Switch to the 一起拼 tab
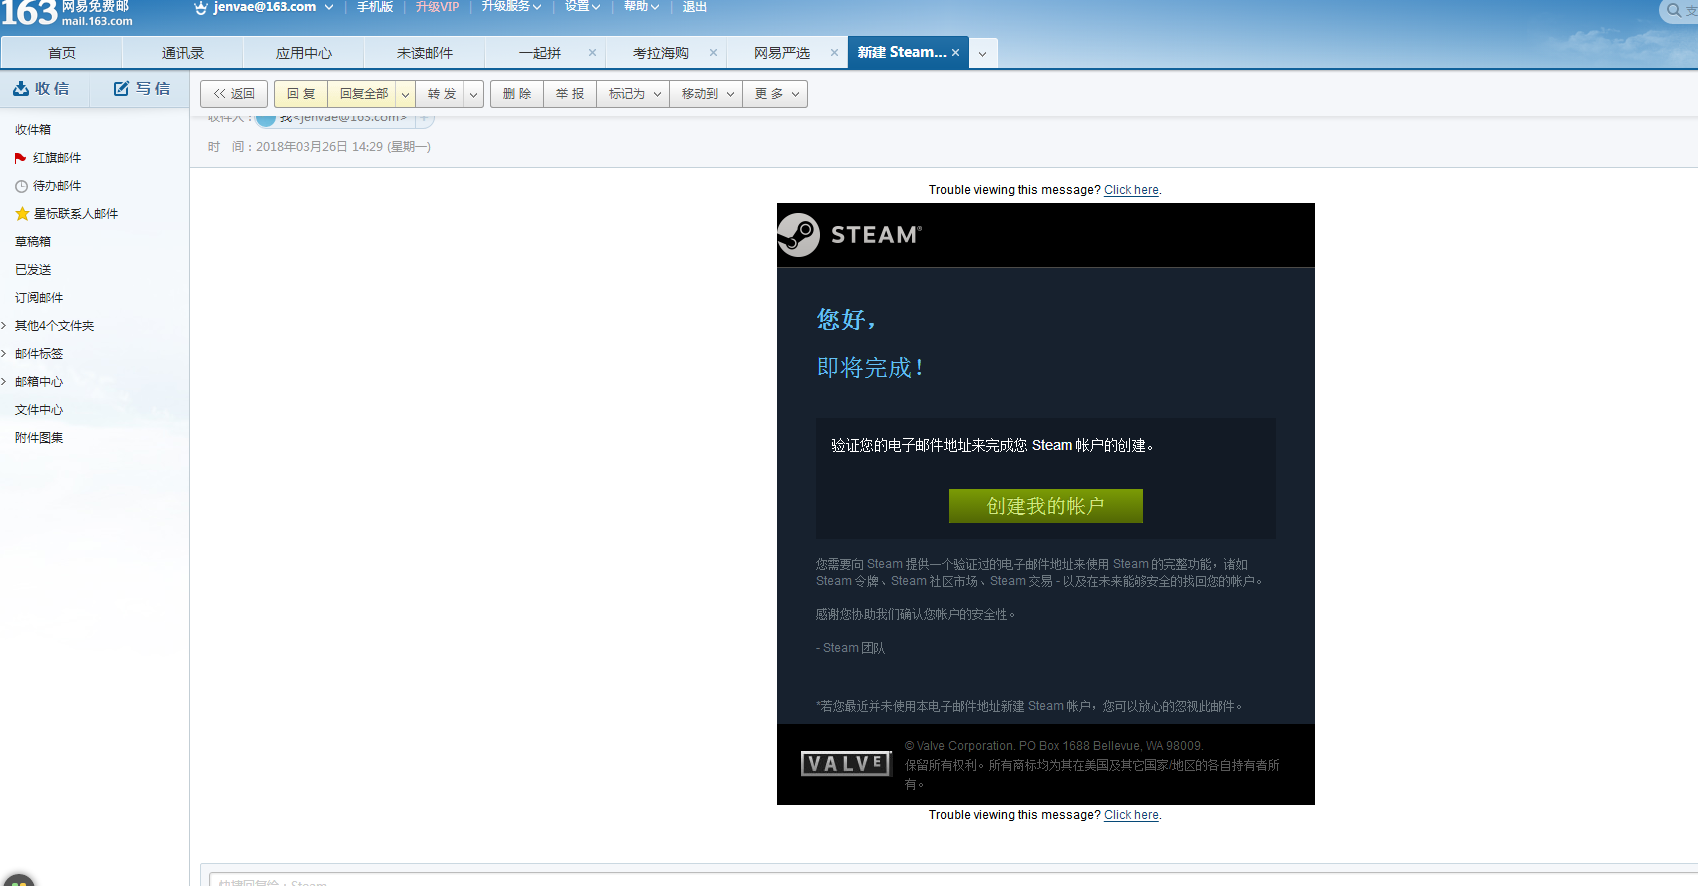This screenshot has width=1698, height=886. (x=540, y=53)
